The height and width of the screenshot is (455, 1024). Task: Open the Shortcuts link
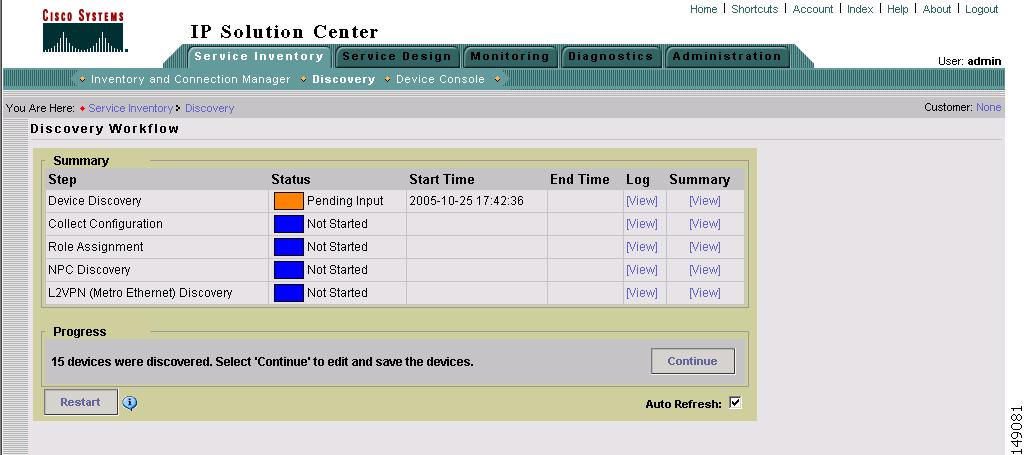[755, 9]
